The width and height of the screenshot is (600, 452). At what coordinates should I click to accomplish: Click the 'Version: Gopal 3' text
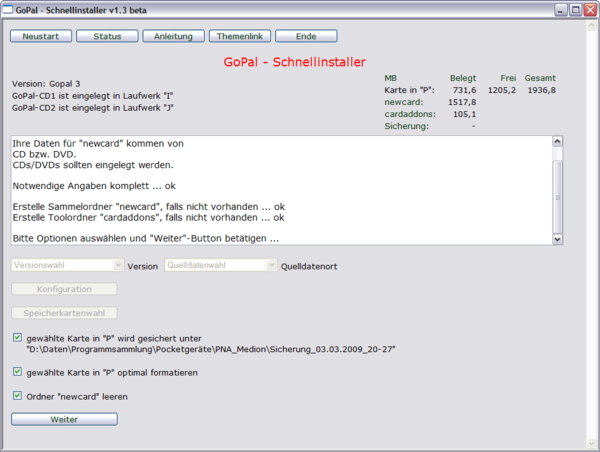pos(46,84)
